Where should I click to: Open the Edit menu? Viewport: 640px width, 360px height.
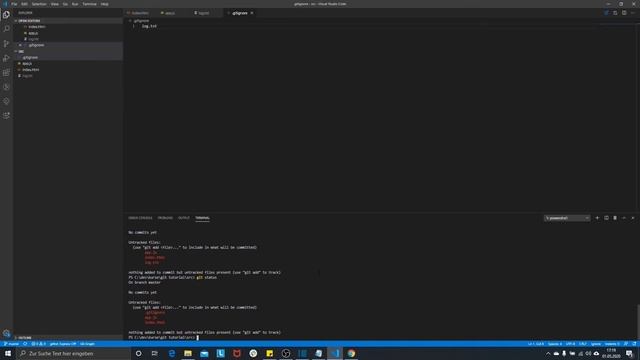click(24, 4)
